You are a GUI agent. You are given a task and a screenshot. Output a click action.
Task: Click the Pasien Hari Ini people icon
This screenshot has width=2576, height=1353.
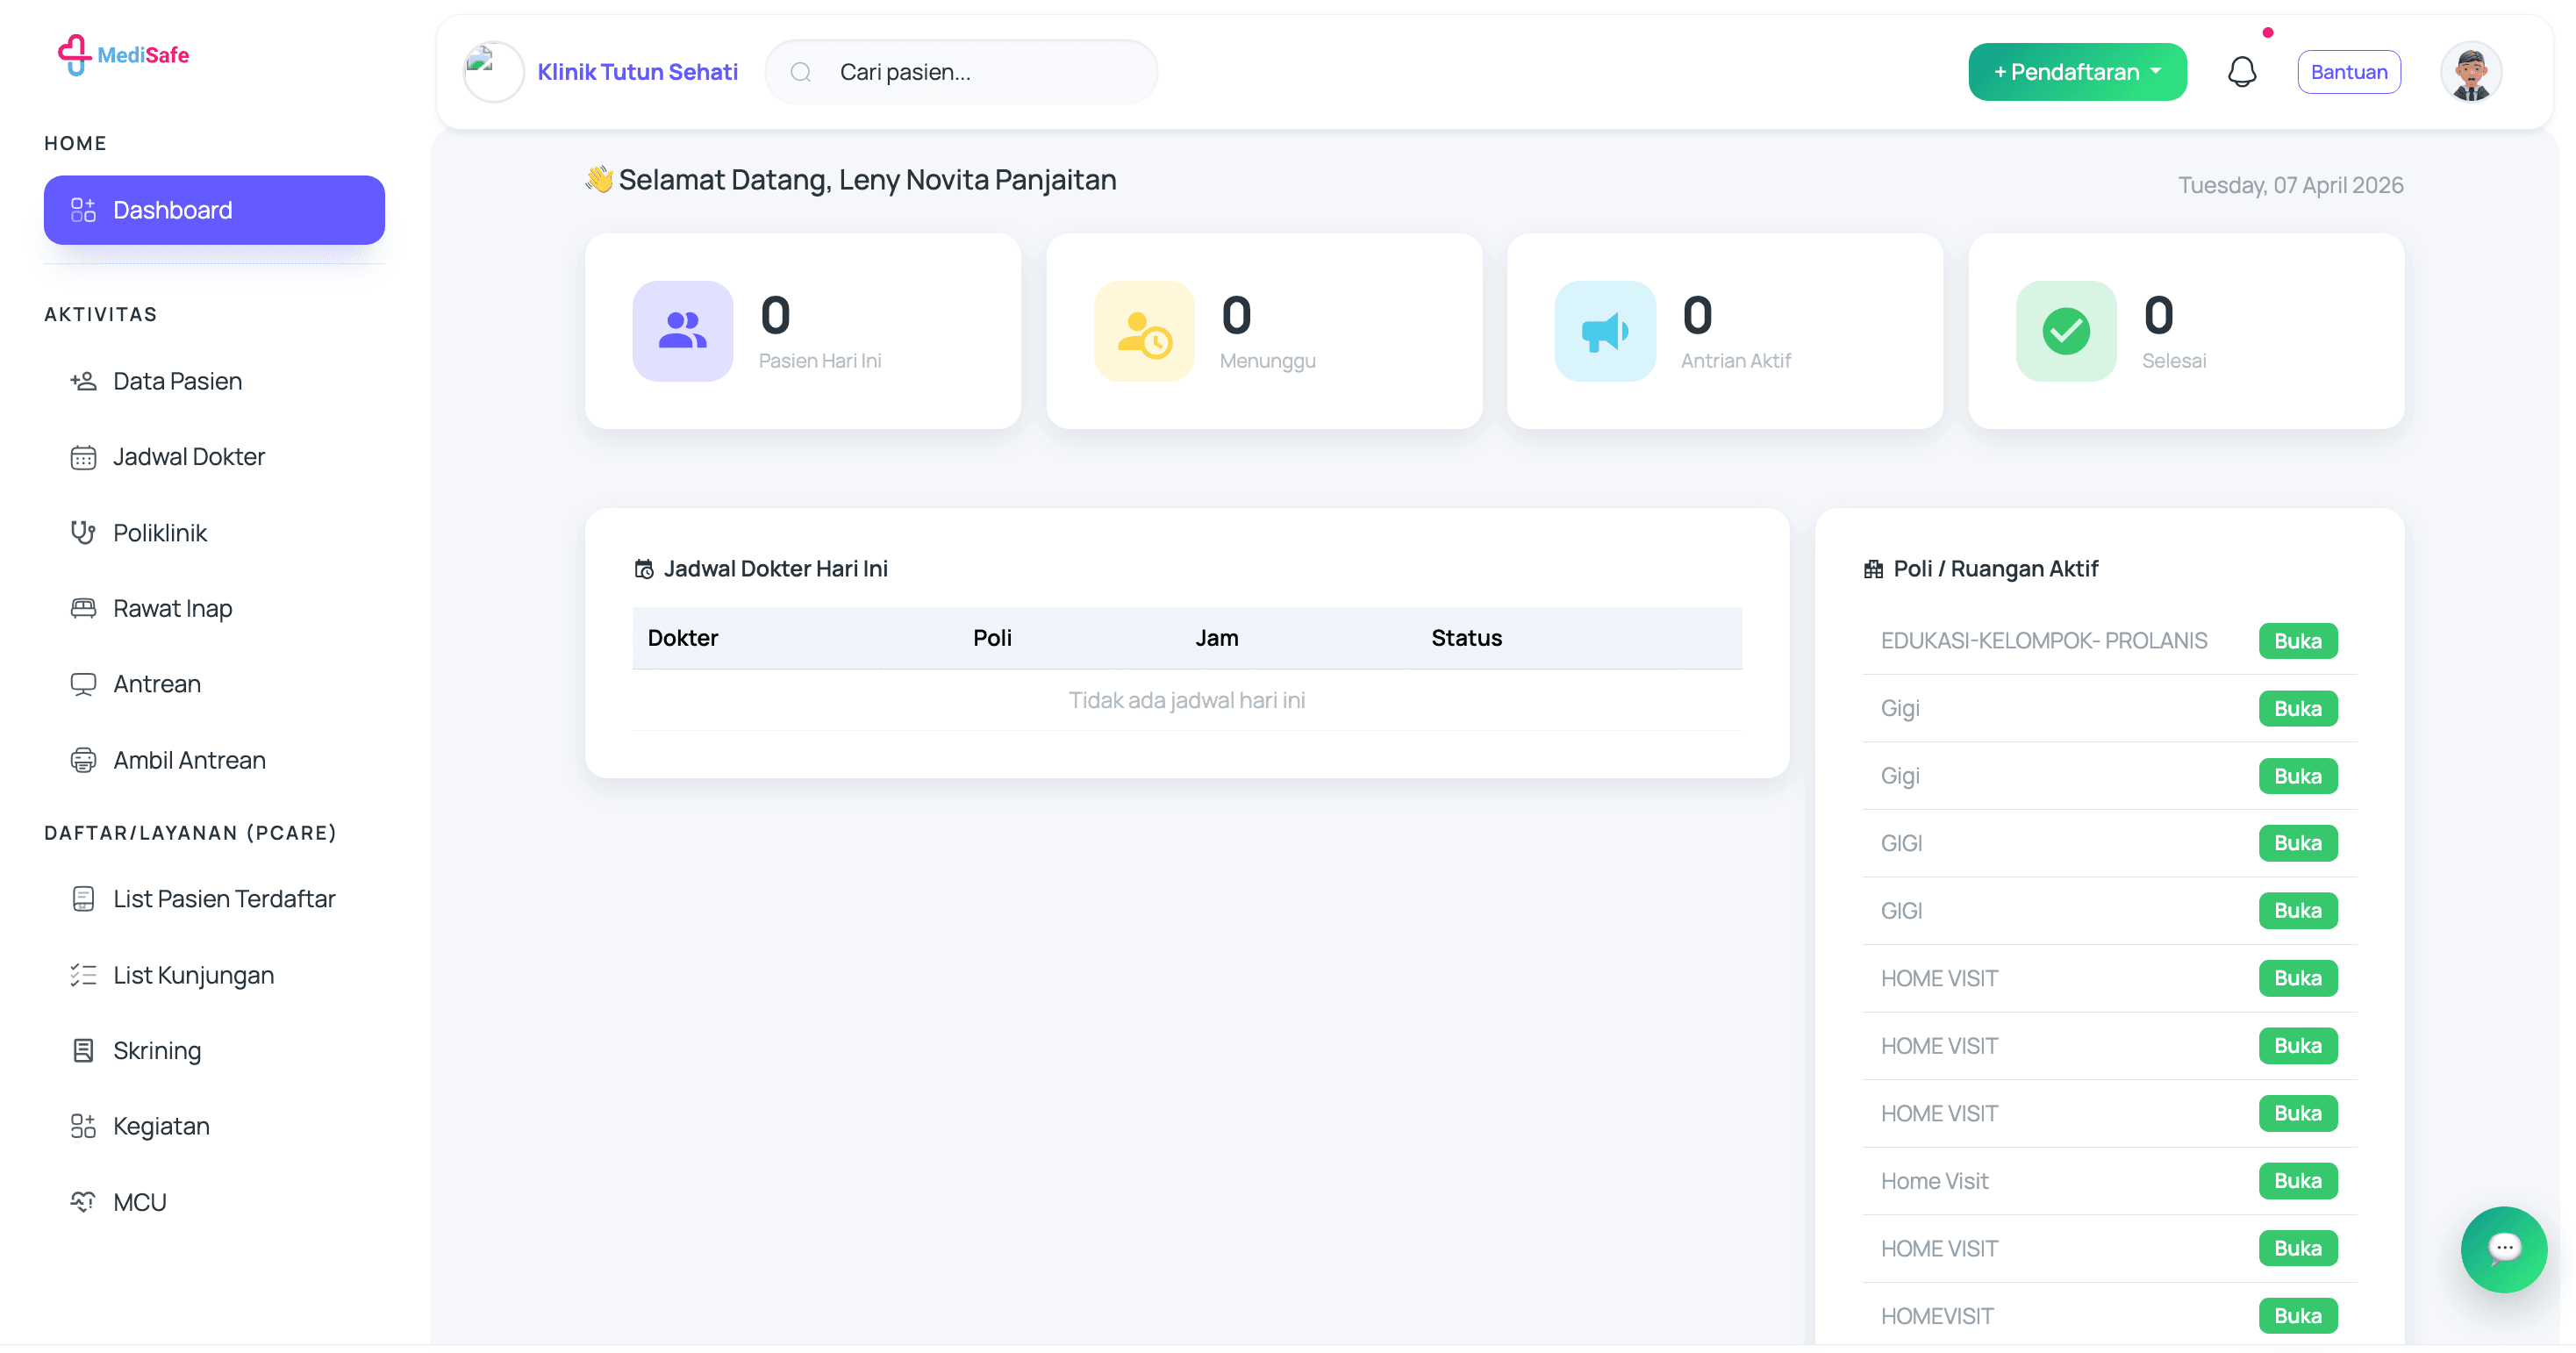pos(683,331)
